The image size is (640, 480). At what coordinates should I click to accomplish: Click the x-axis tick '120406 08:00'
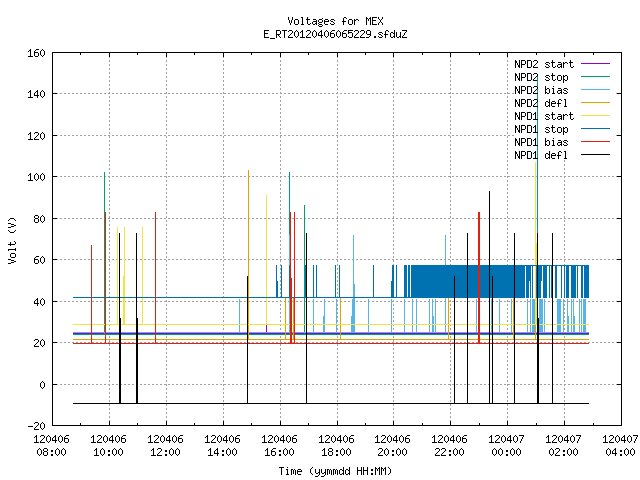point(51,446)
